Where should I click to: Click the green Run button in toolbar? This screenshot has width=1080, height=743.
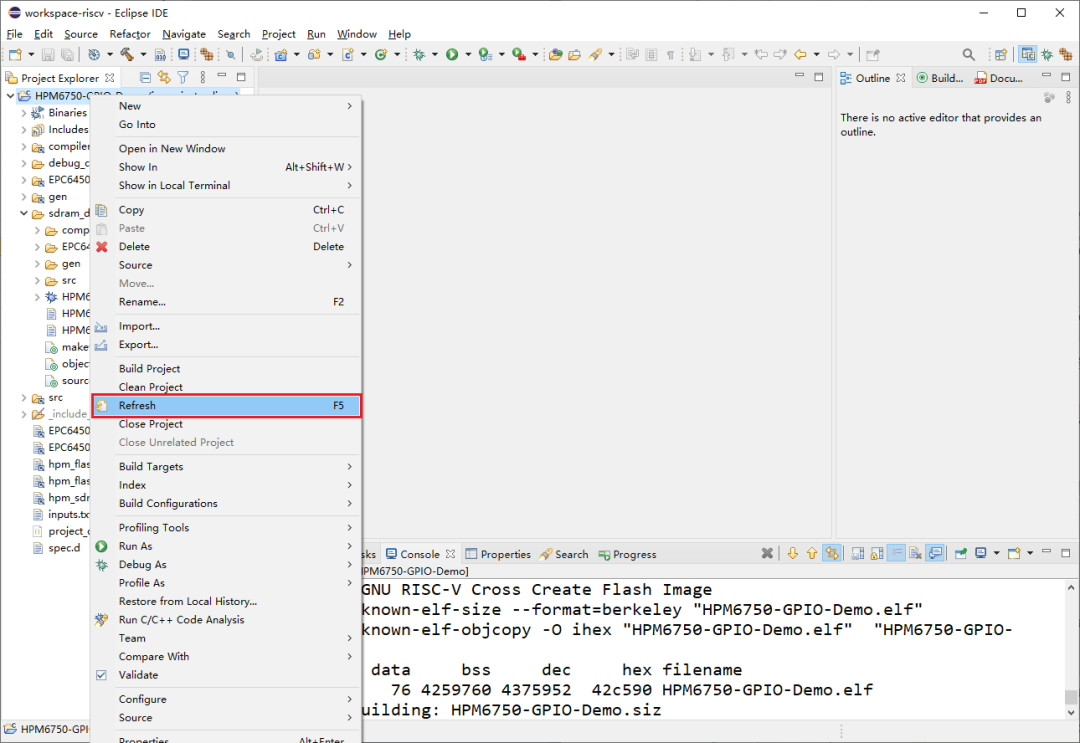[452, 54]
